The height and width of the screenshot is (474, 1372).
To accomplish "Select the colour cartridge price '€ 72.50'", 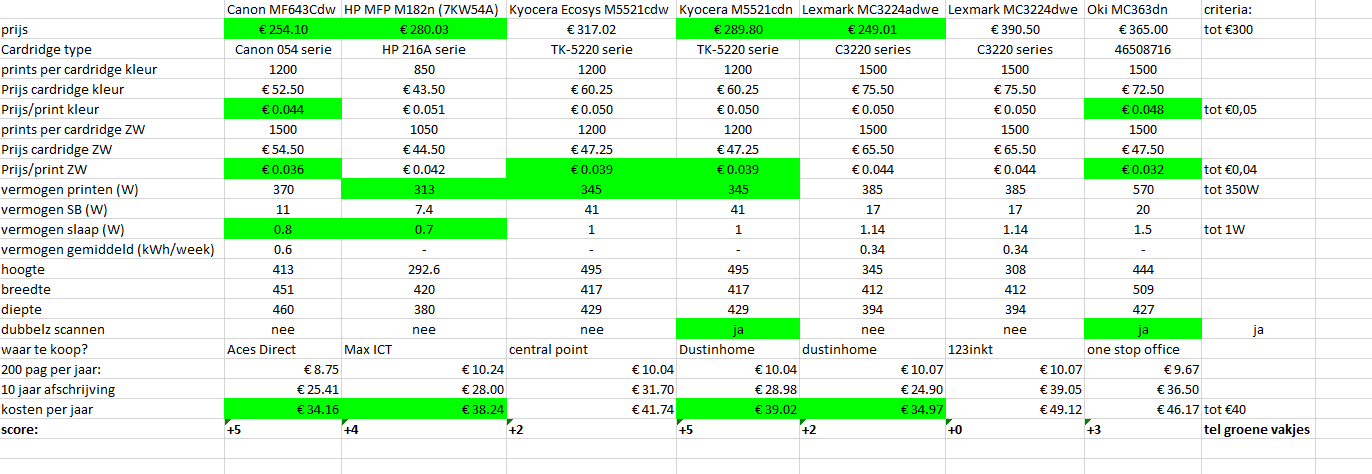I will [x=1143, y=90].
